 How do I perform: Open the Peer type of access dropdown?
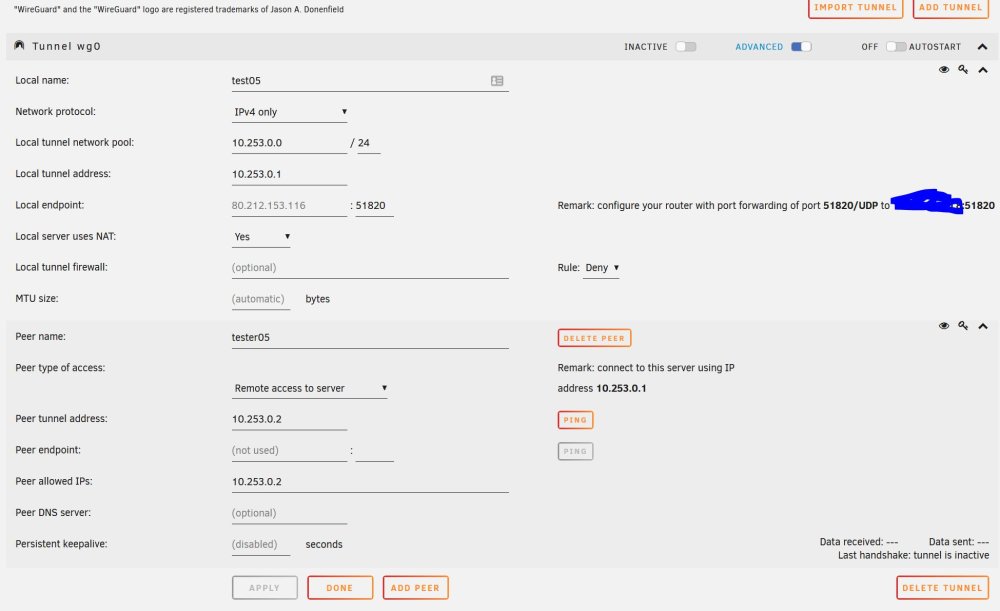coord(310,388)
